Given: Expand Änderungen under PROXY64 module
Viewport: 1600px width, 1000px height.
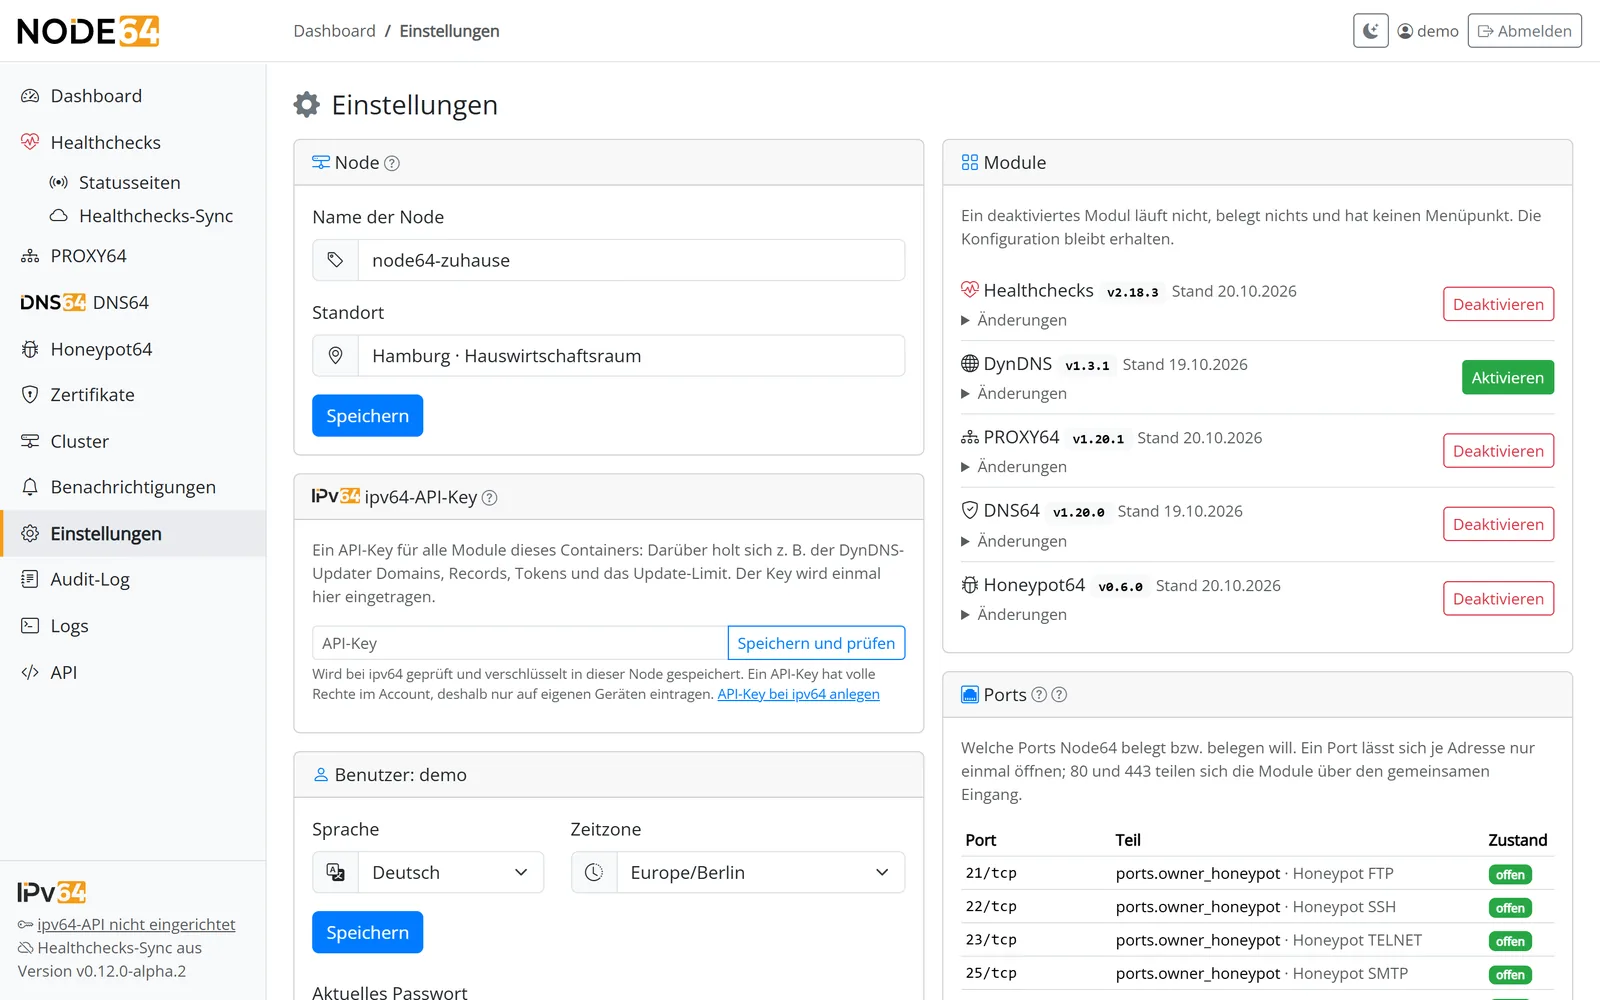Looking at the screenshot, I should (1014, 467).
